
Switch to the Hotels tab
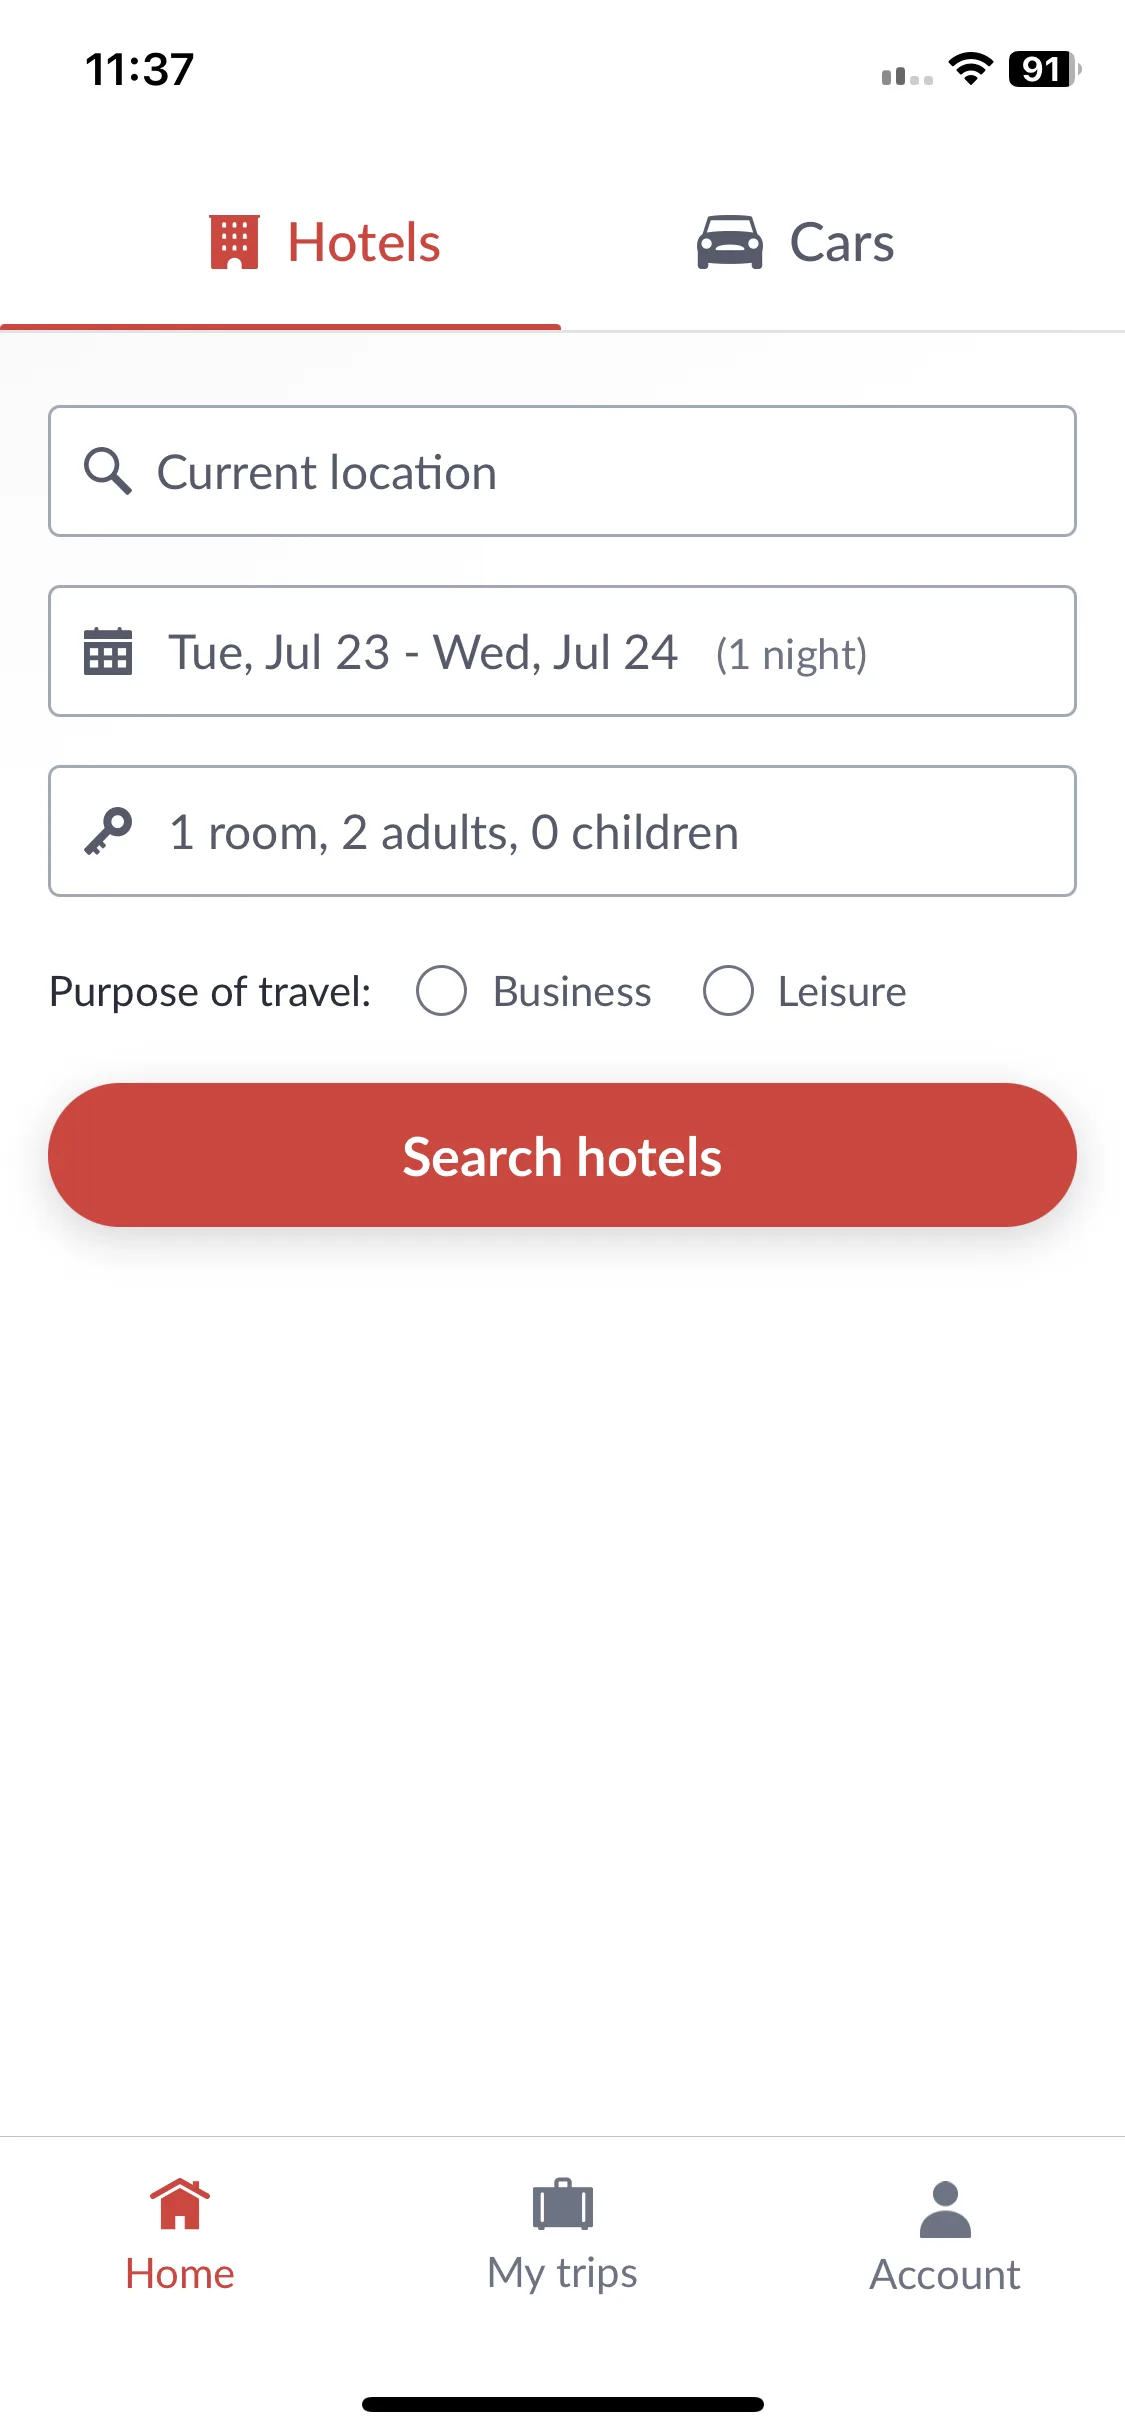click(281, 243)
